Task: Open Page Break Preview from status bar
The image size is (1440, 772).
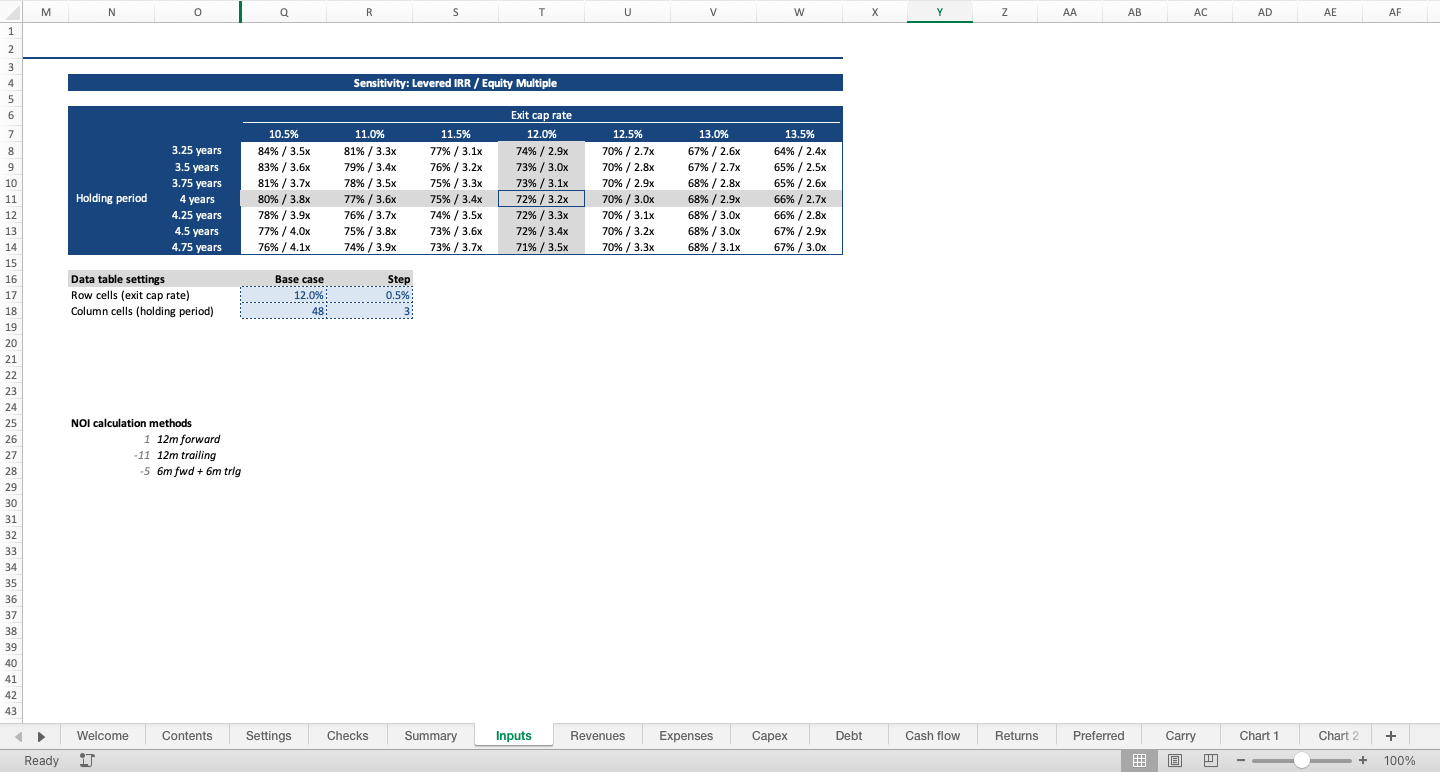Action: point(1210,760)
